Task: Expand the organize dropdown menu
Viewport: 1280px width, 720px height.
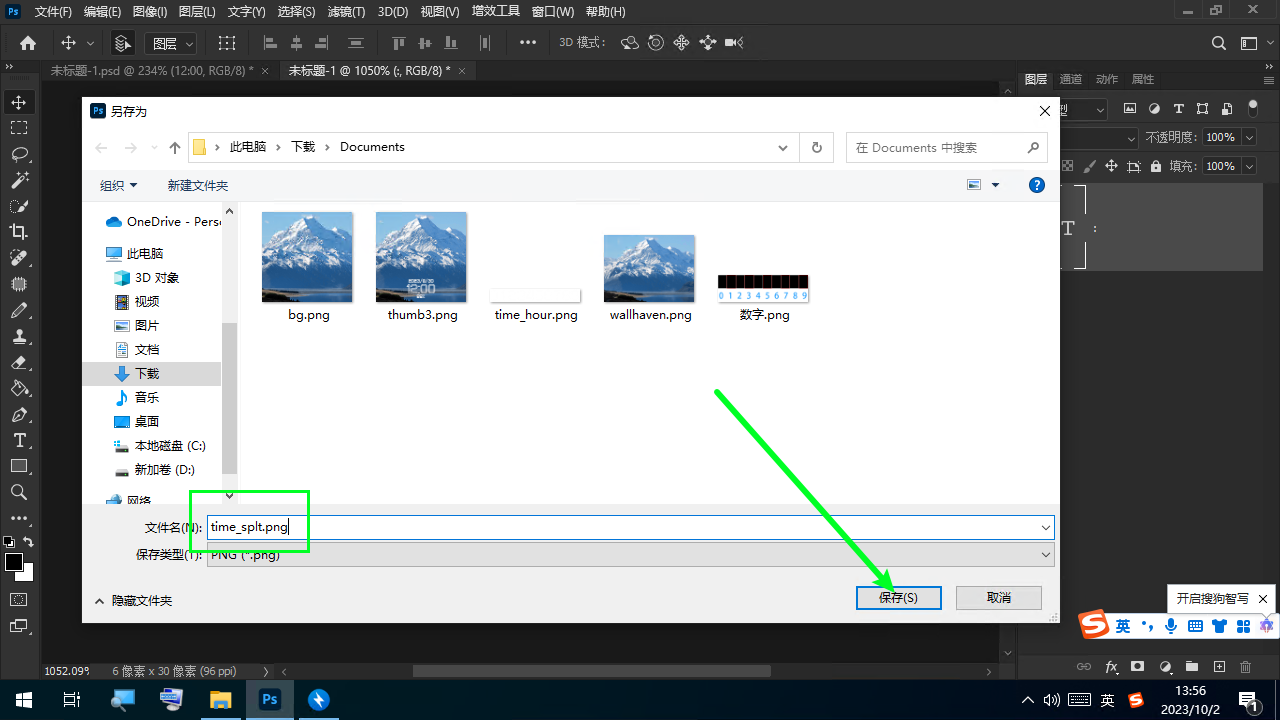Action: point(118,185)
